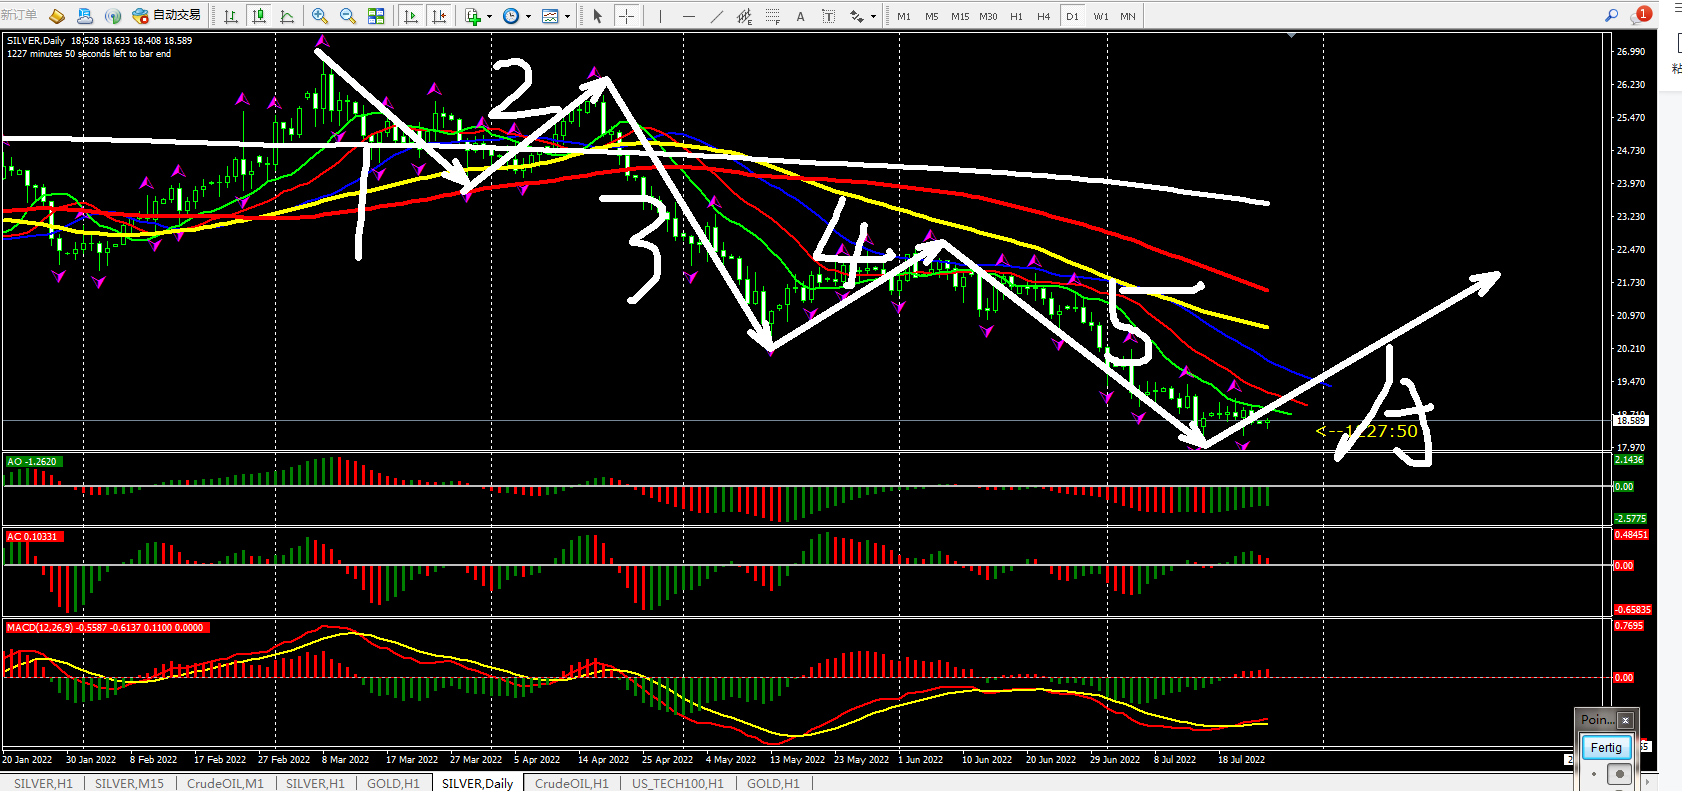
Task: Draw a trendline with the toolbar tool
Action: click(717, 16)
